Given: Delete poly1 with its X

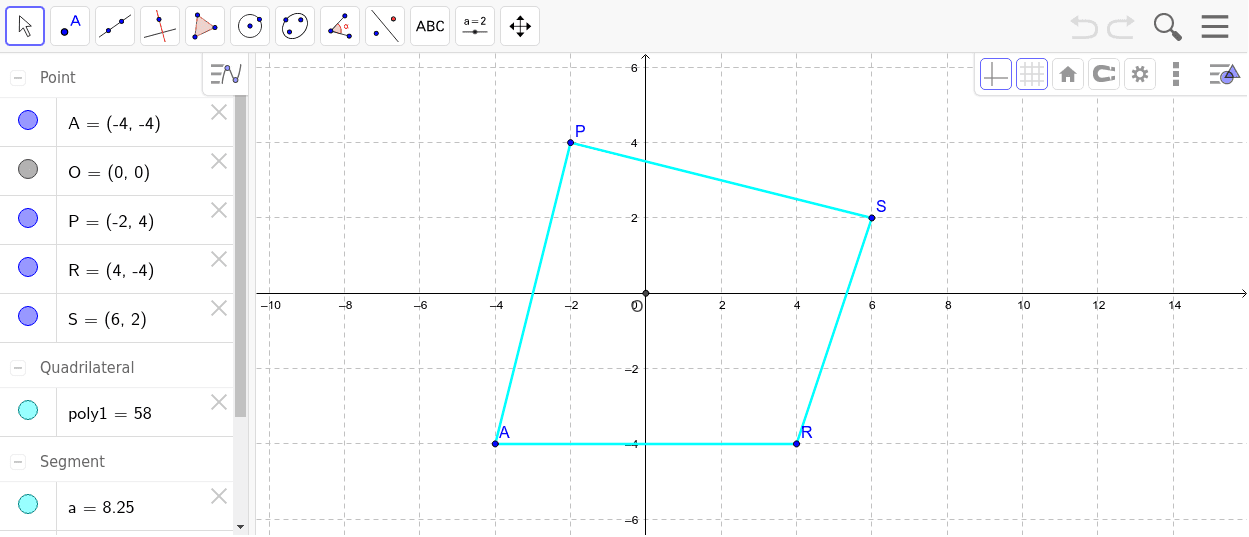Looking at the screenshot, I should [x=219, y=402].
